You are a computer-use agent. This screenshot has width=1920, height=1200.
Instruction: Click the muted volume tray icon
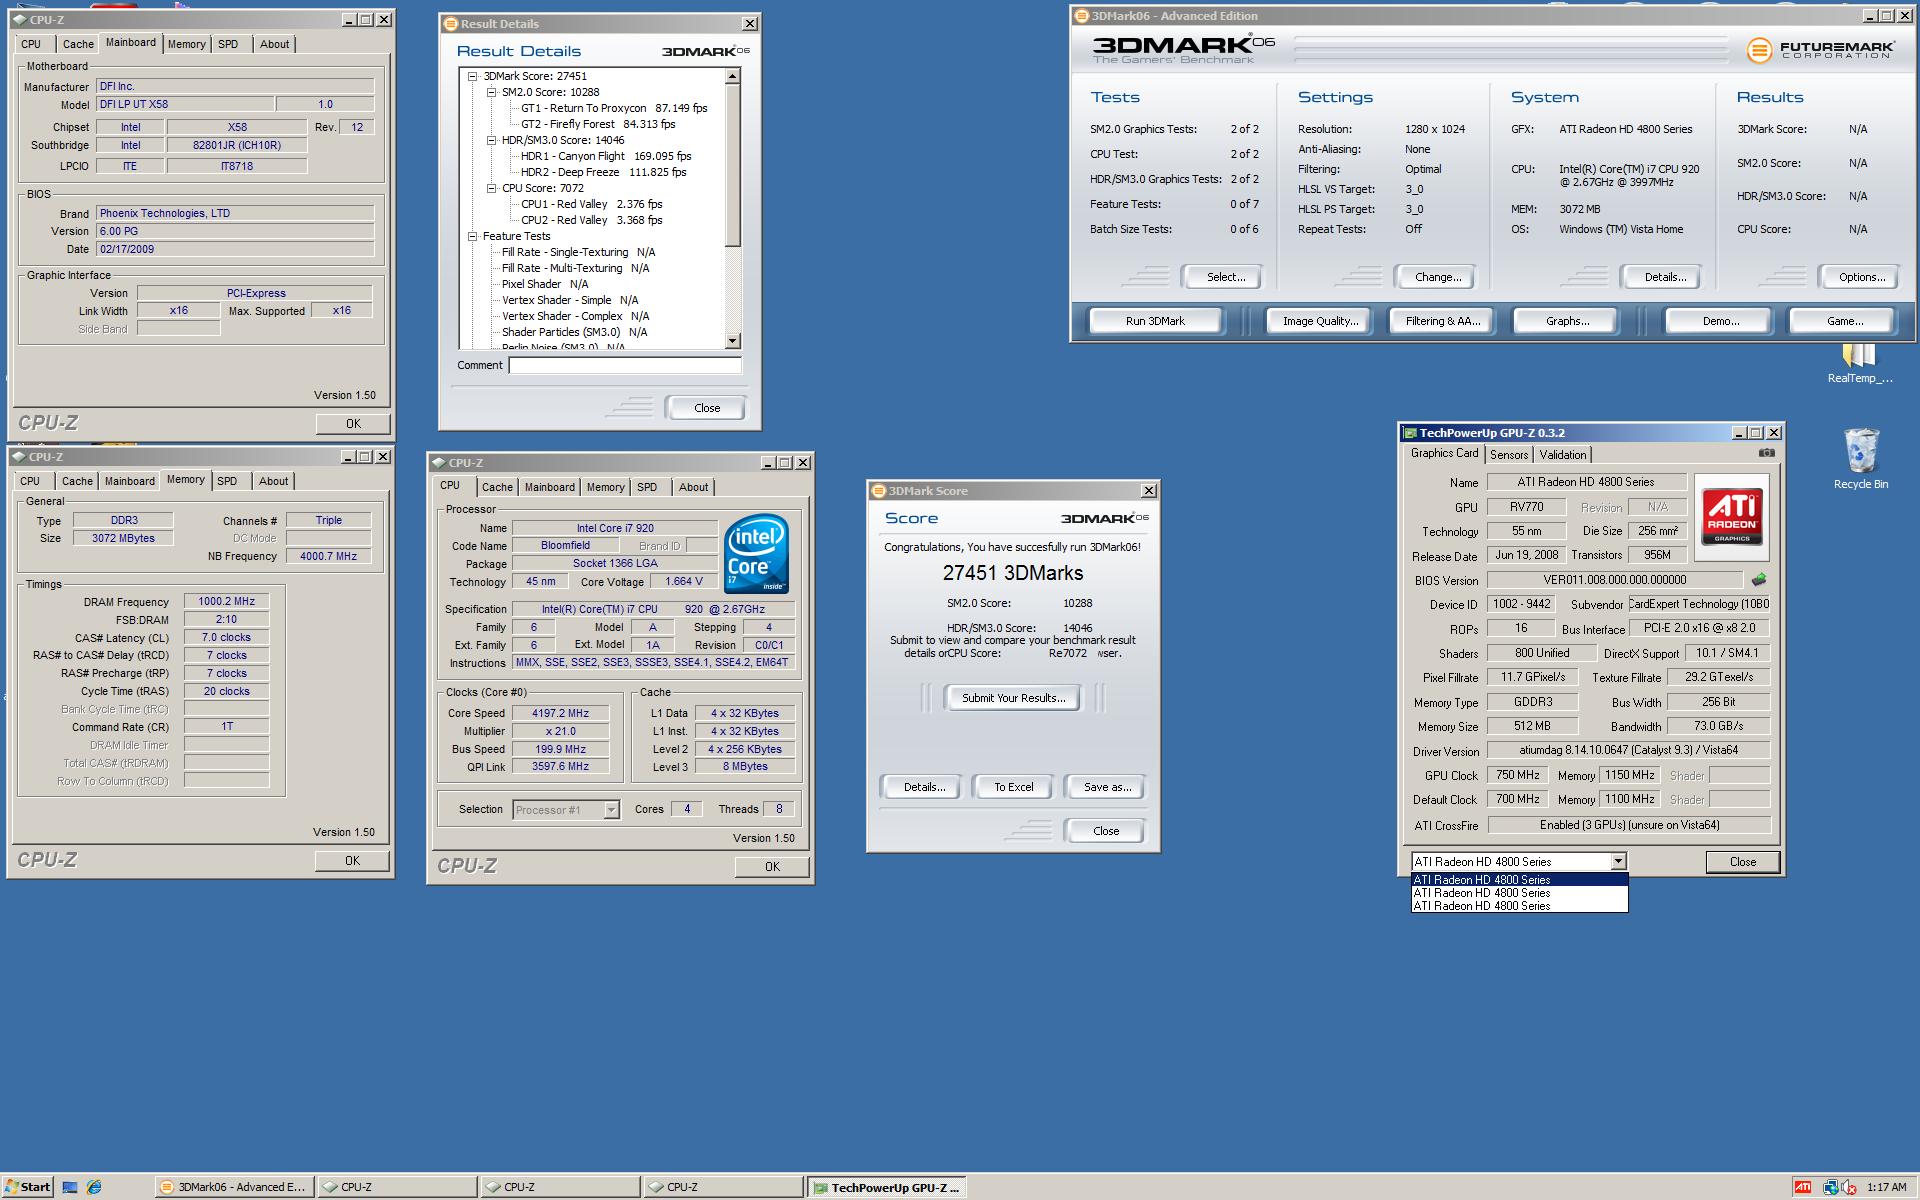[1848, 1187]
